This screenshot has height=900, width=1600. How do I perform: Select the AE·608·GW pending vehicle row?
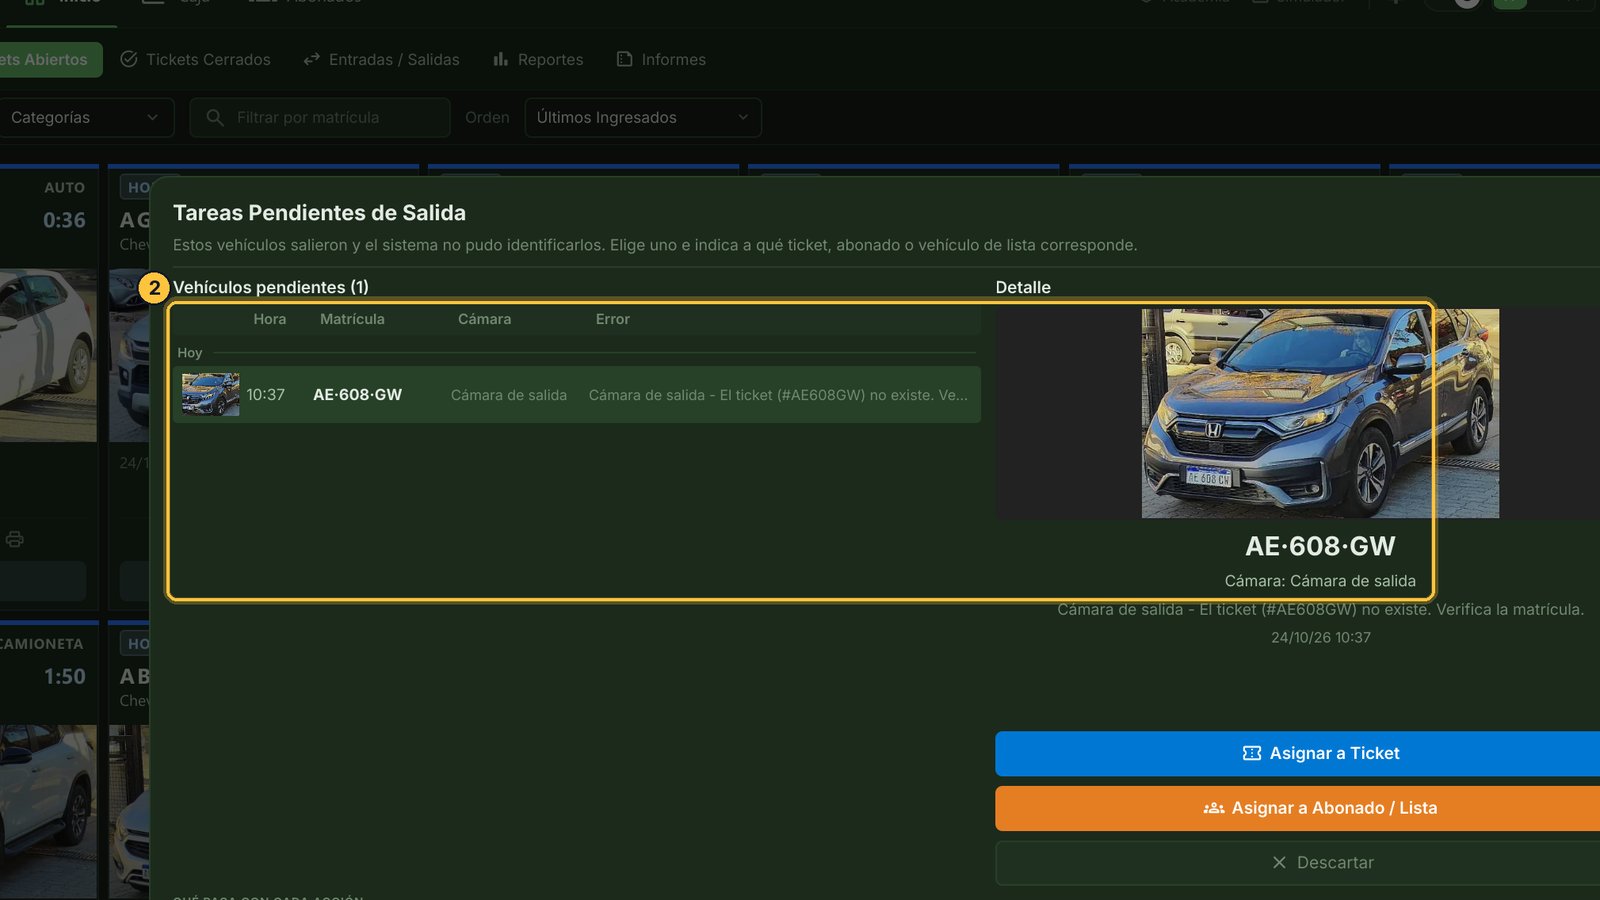[x=577, y=395]
